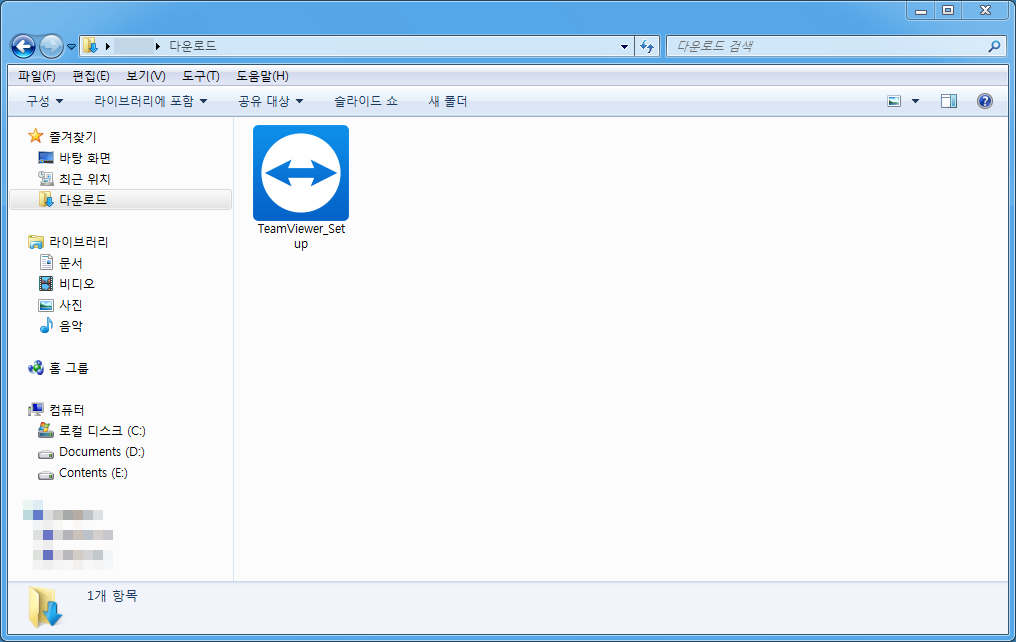Click the Contents (E:) drive icon
This screenshot has width=1016, height=642.
[46, 475]
